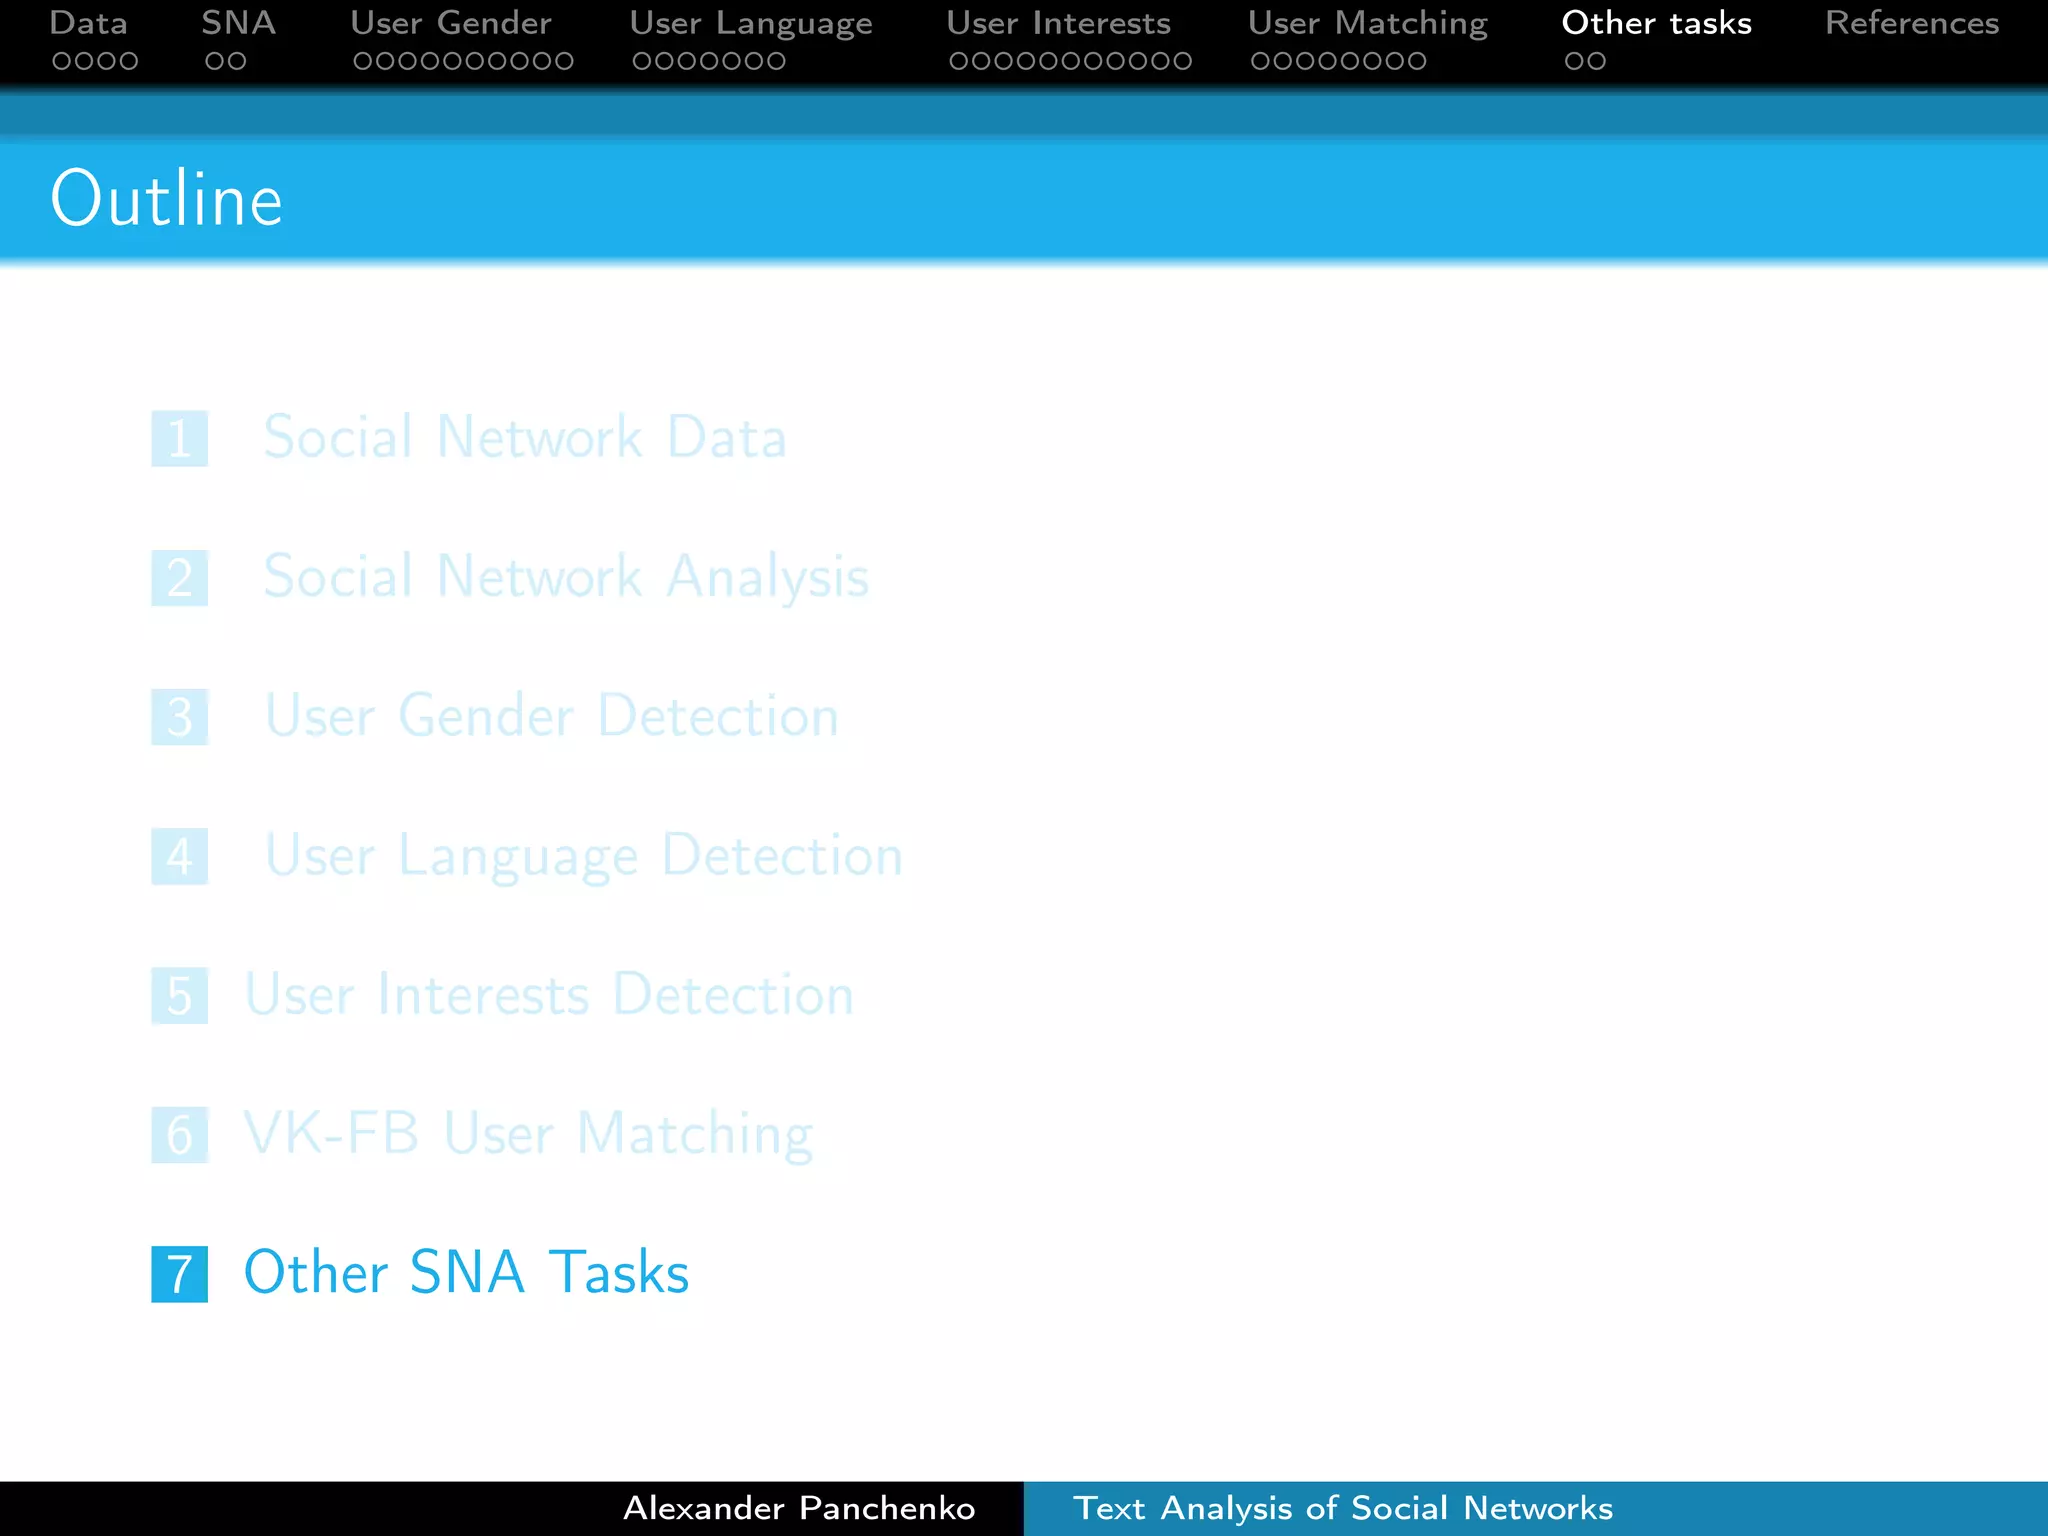2048x1536 pixels.
Task: Click the number 6 outline badge
Action: (x=180, y=1134)
